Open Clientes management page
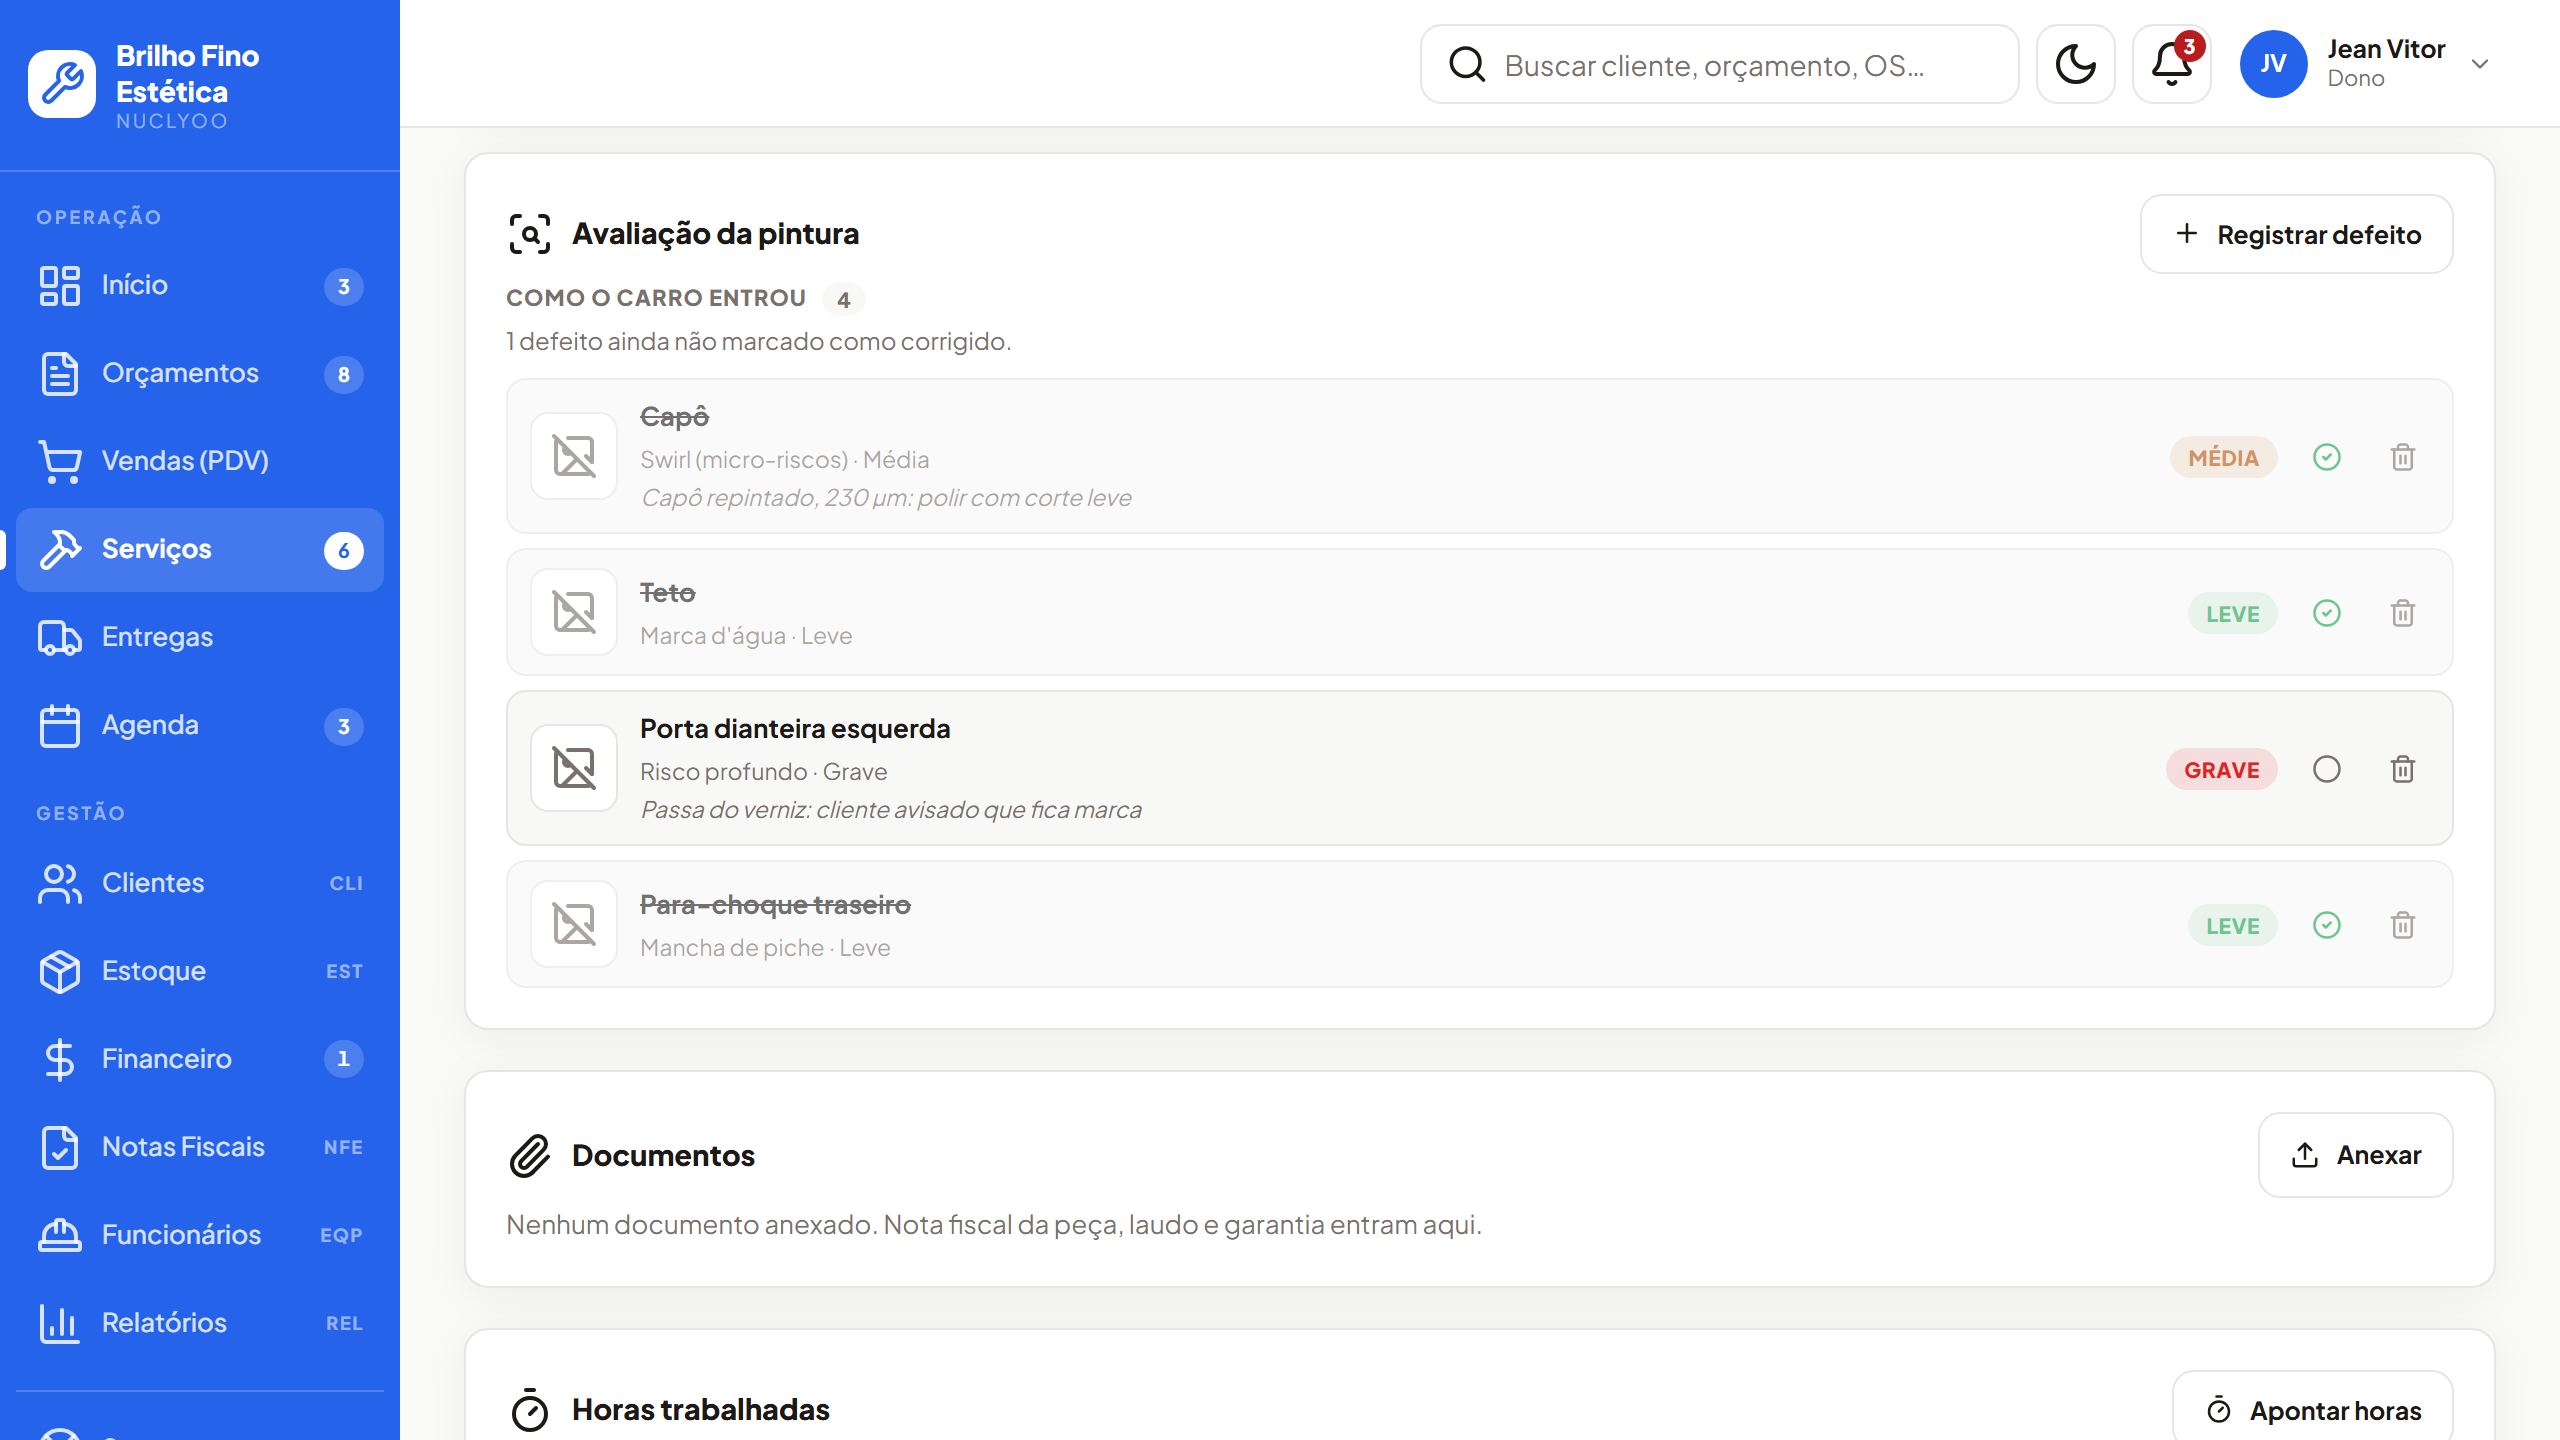 [x=200, y=883]
